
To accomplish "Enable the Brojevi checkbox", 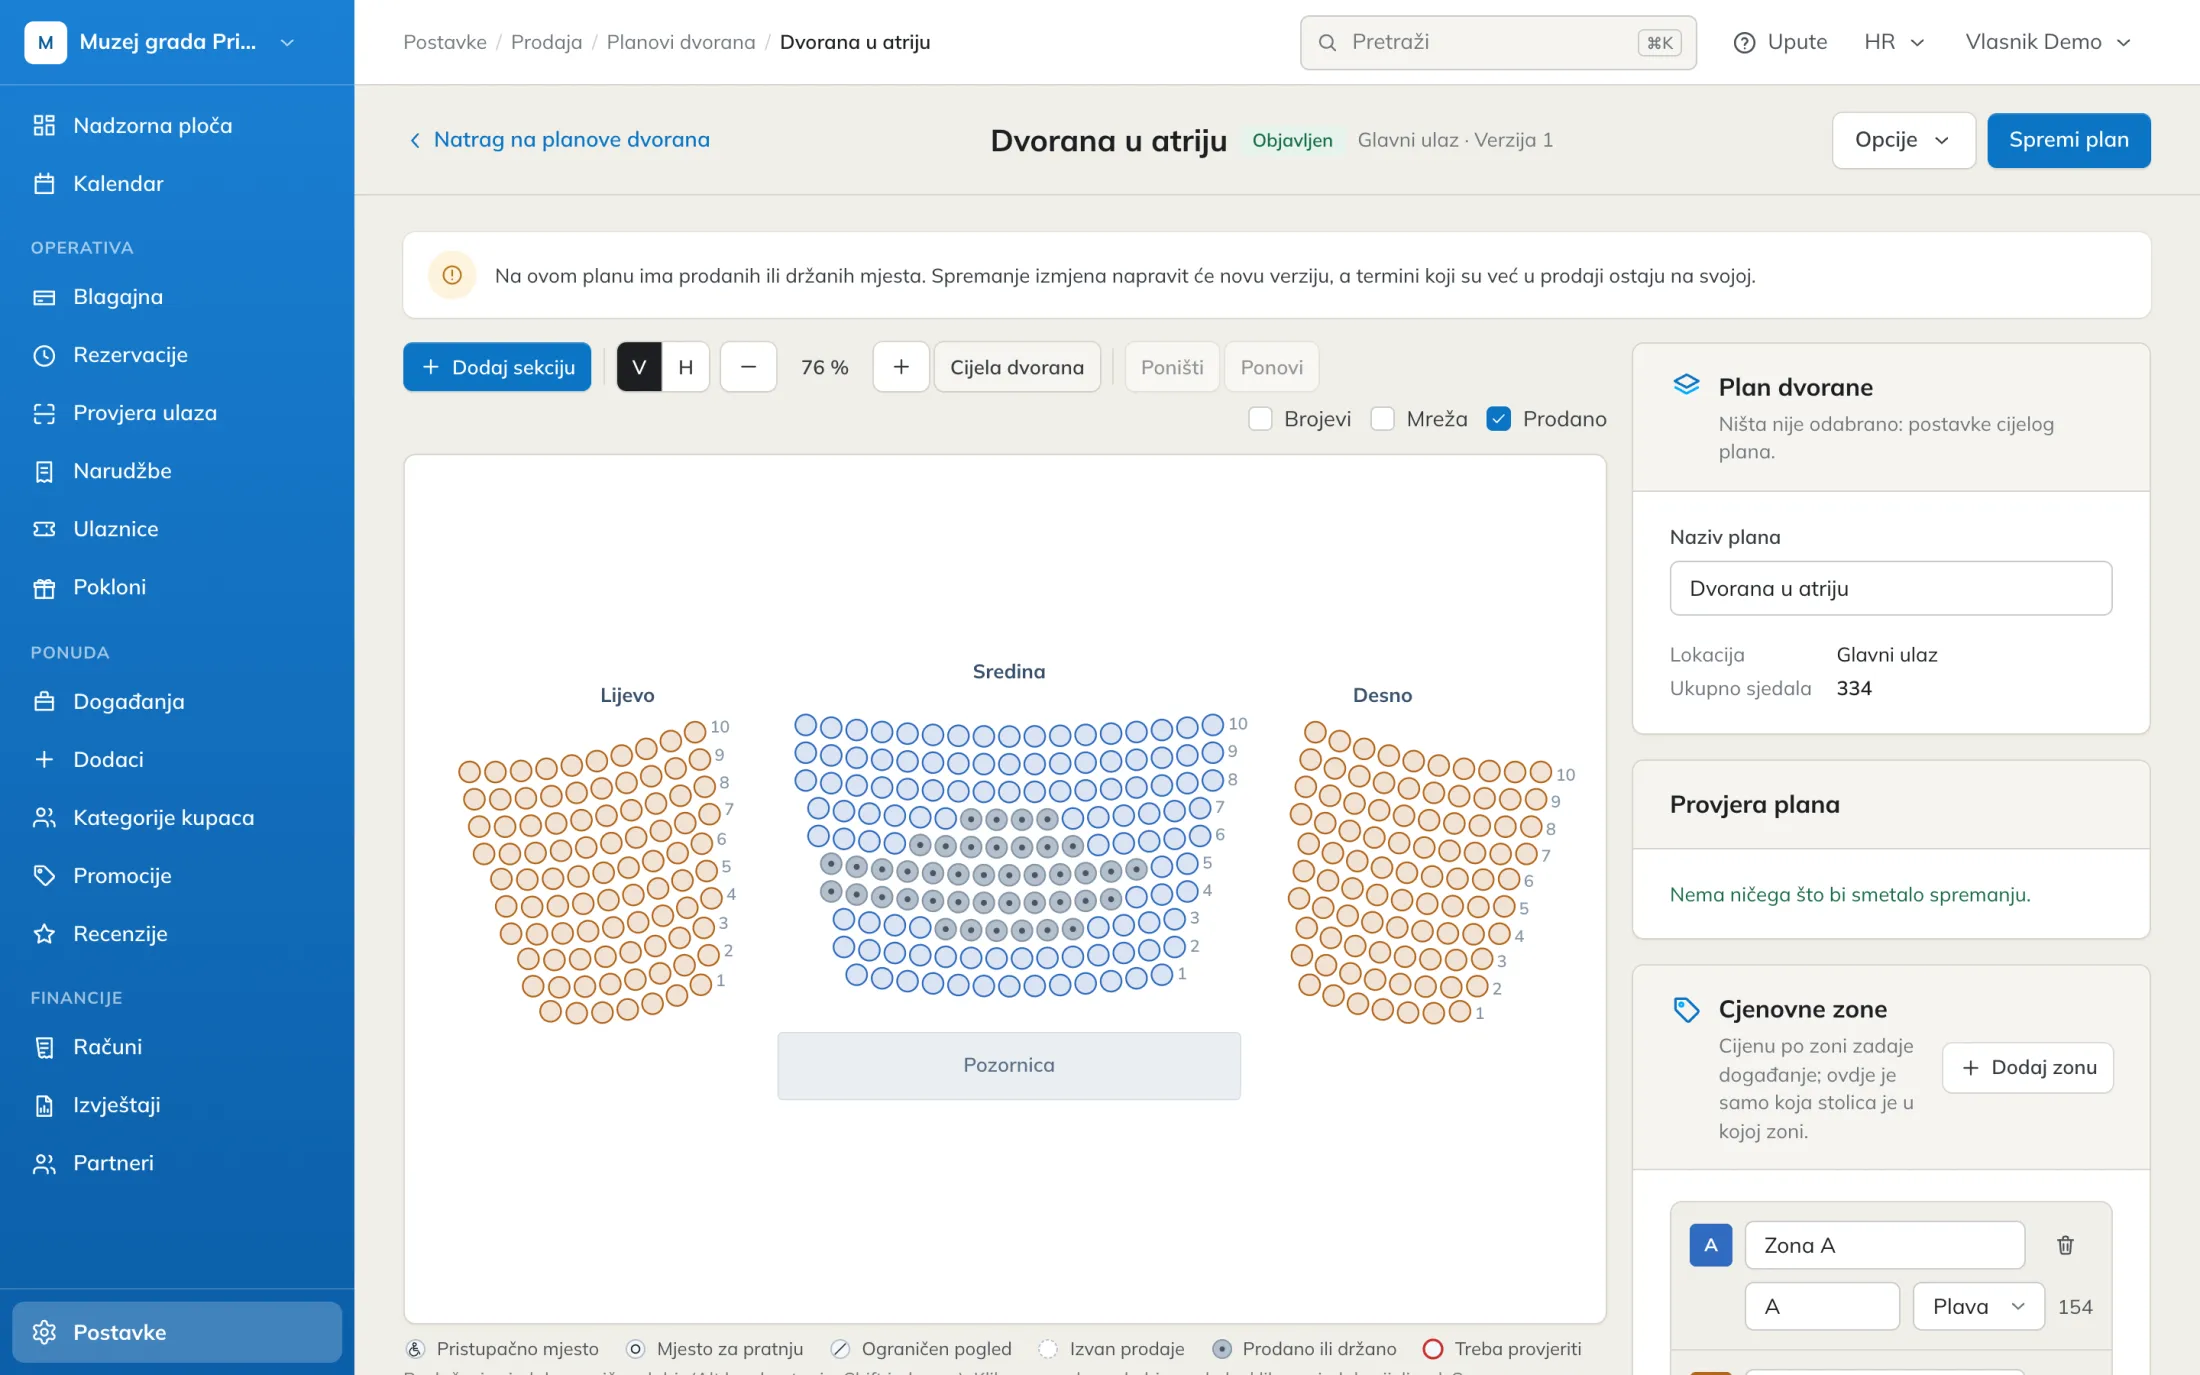I will point(1260,419).
